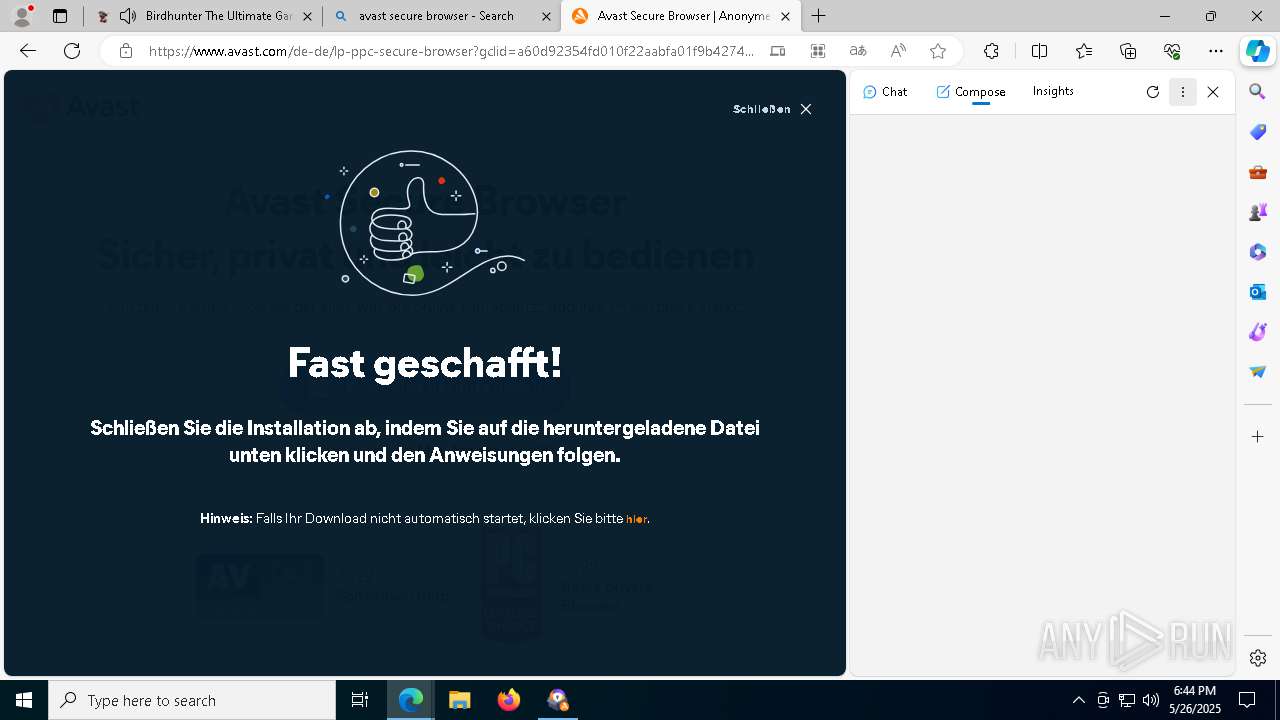Show hidden system tray icons
Screen dimensions: 1280x720
[x=1078, y=700]
